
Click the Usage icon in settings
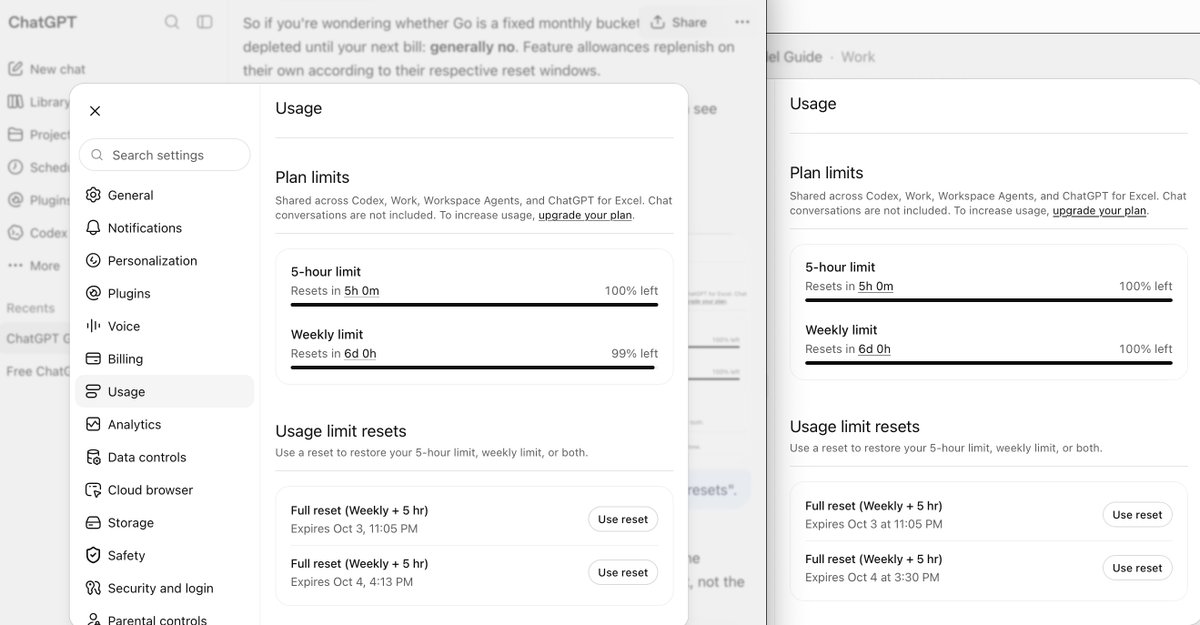click(93, 392)
